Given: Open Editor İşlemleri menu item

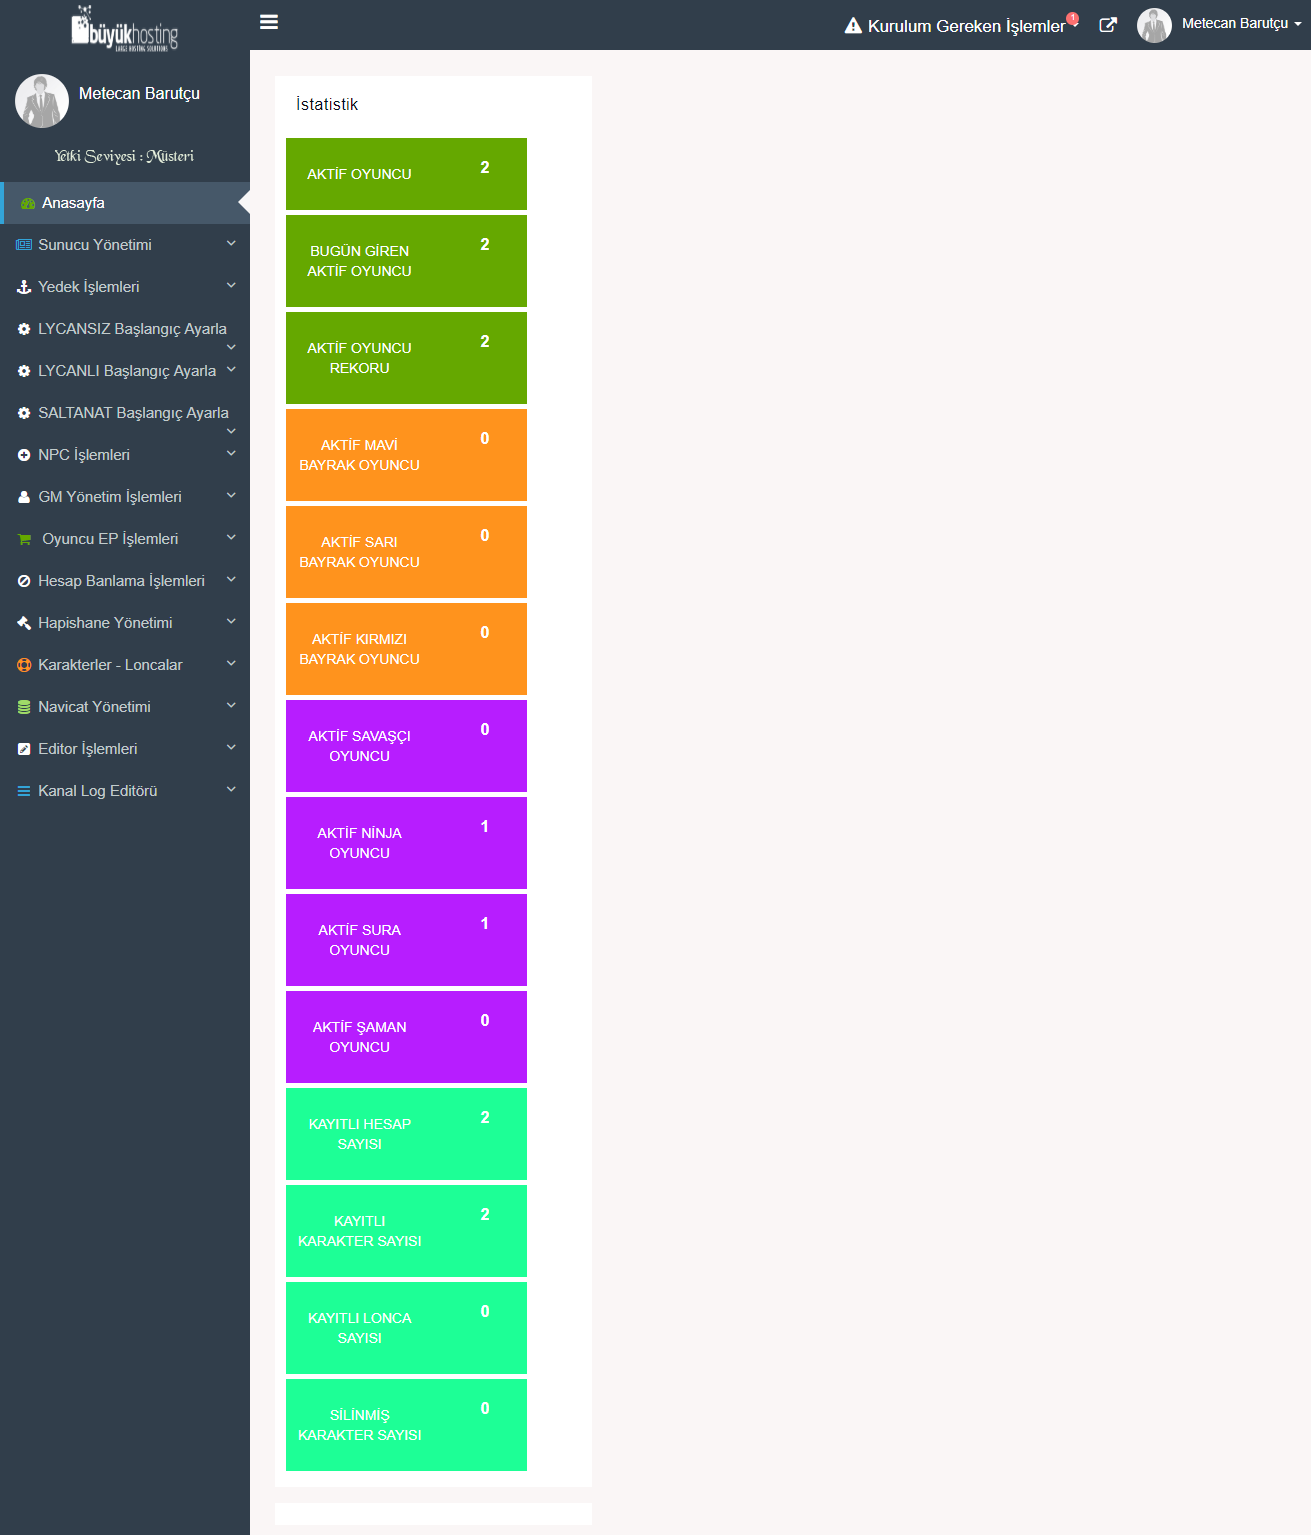Looking at the screenshot, I should point(88,749).
